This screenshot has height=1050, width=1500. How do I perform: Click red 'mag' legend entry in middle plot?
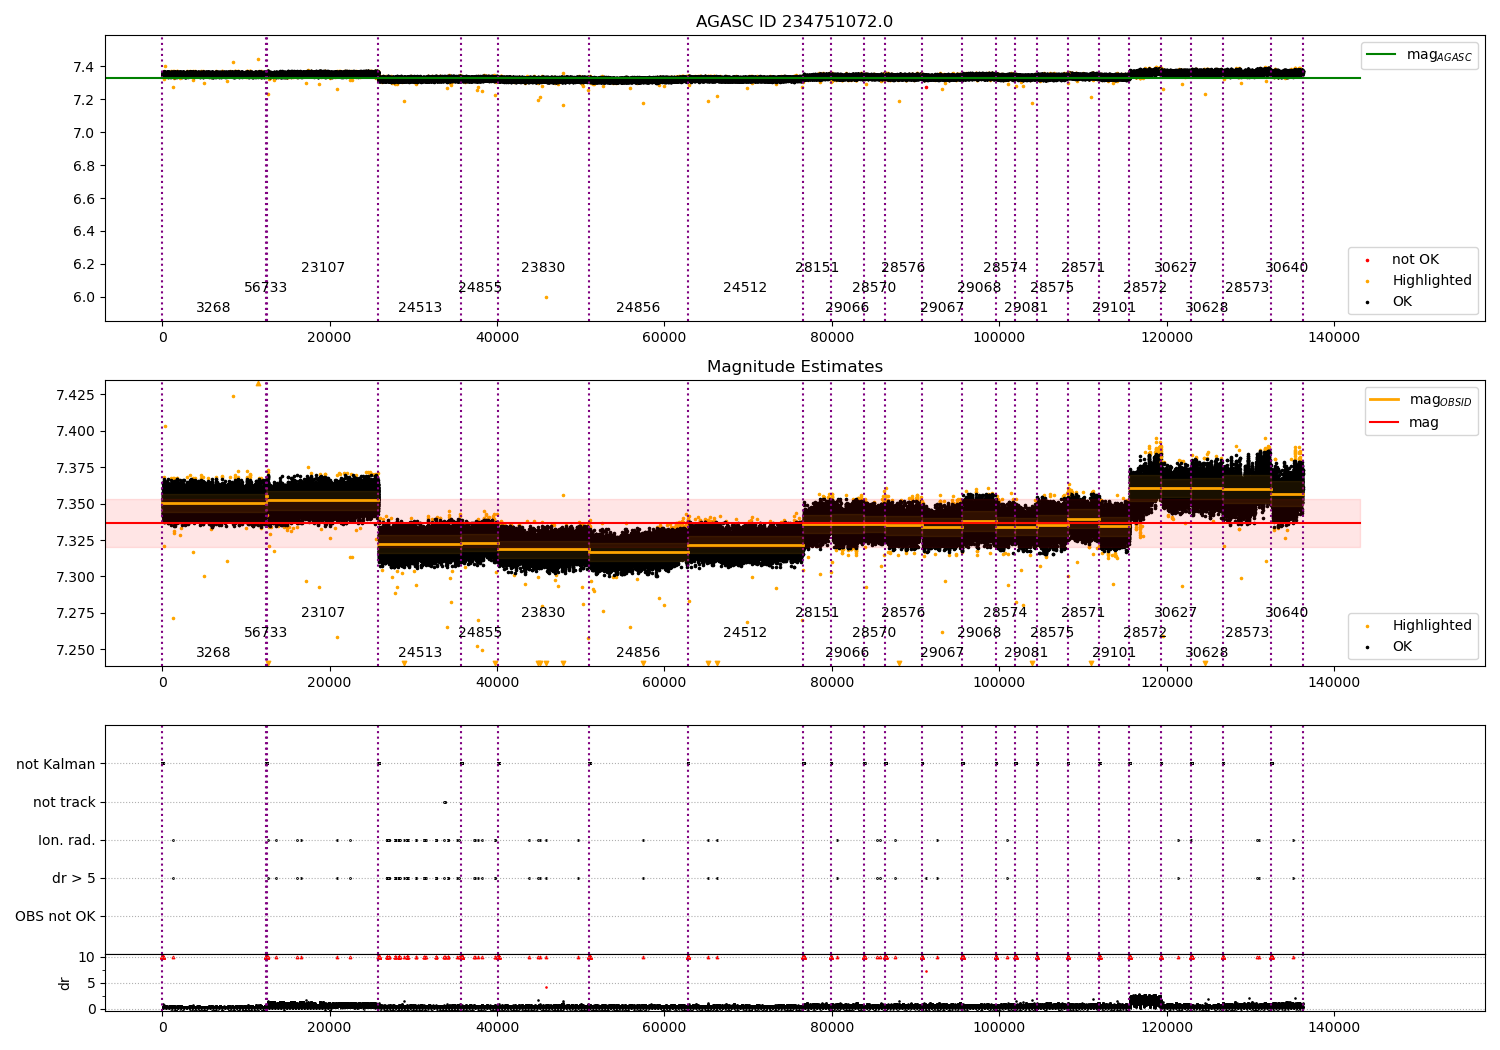tap(1404, 423)
